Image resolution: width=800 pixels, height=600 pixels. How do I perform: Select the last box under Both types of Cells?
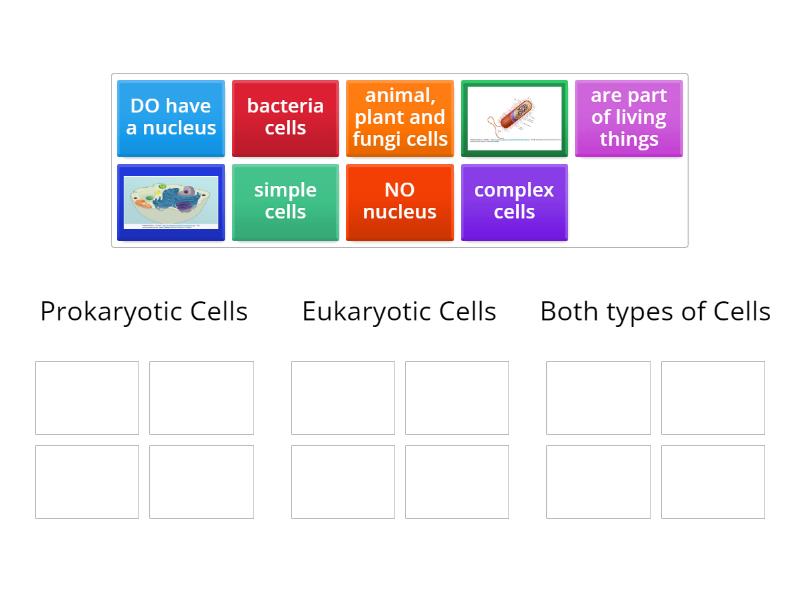click(713, 482)
